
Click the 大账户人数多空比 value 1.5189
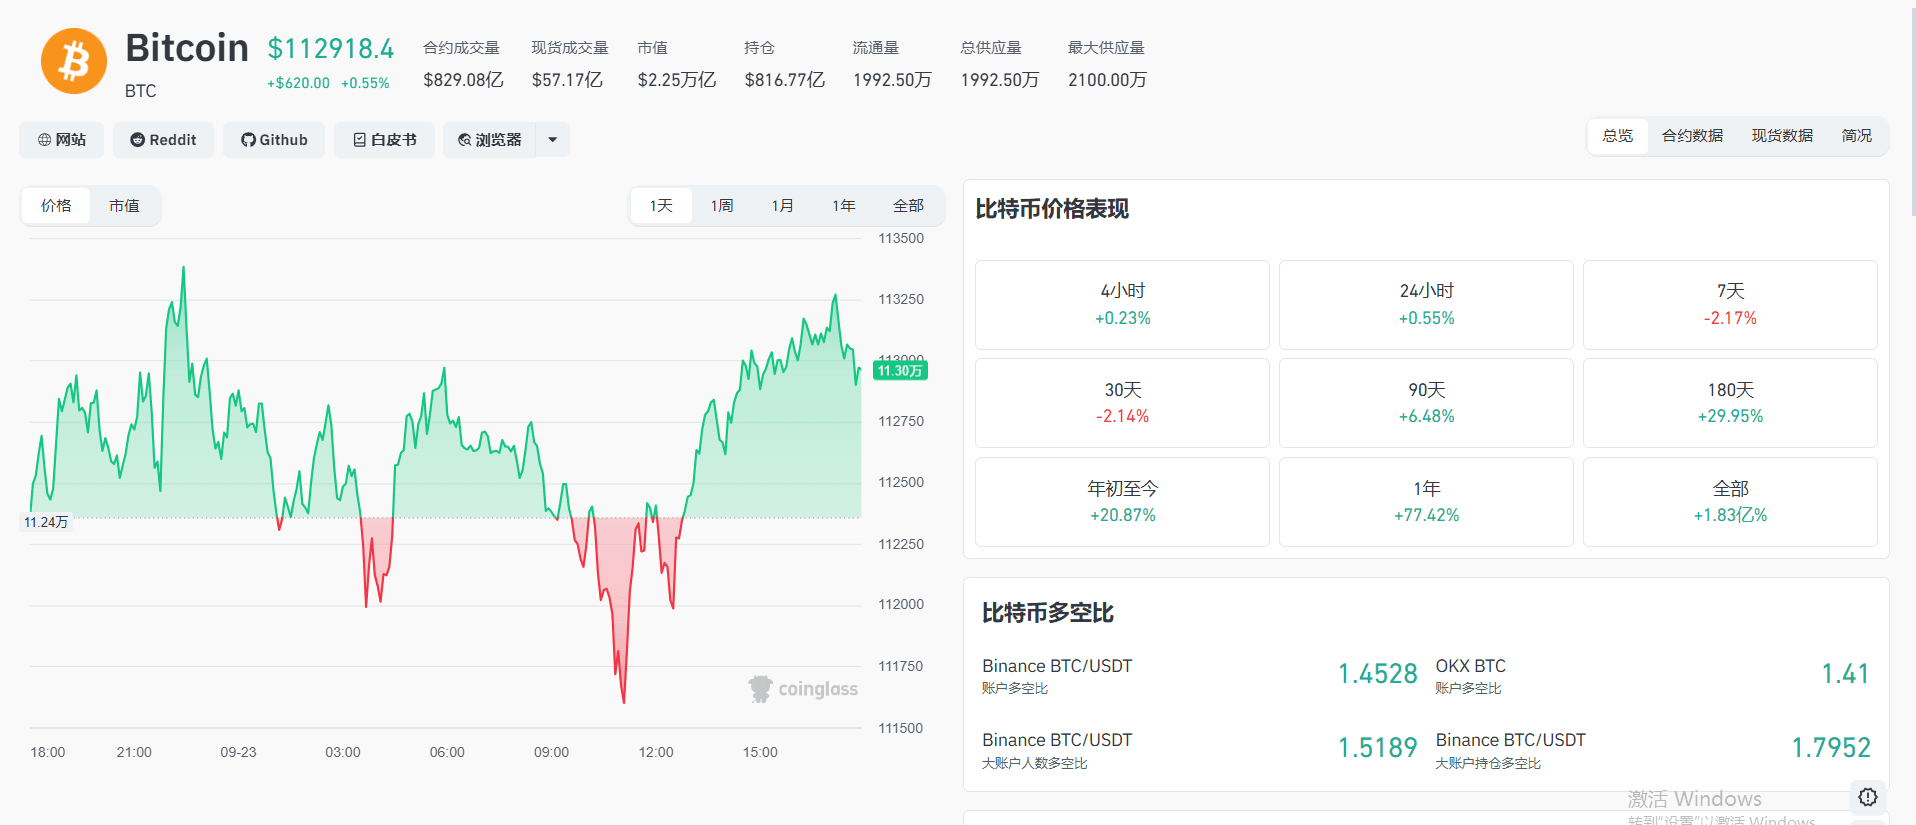pos(1378,748)
